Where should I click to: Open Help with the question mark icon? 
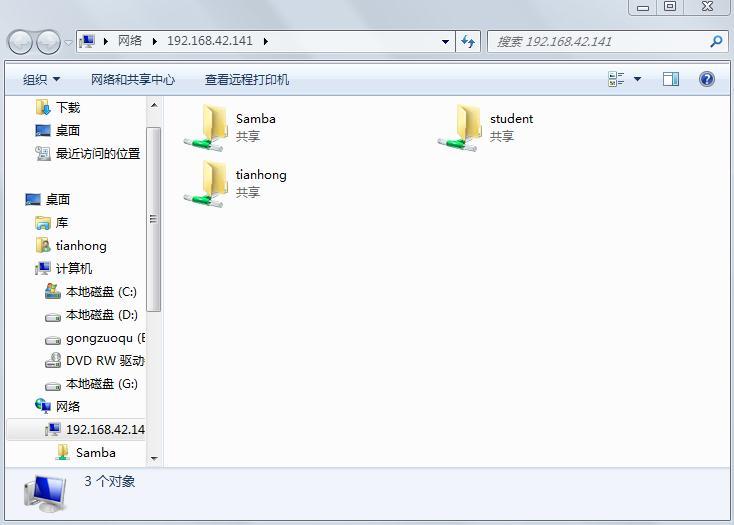tap(706, 79)
